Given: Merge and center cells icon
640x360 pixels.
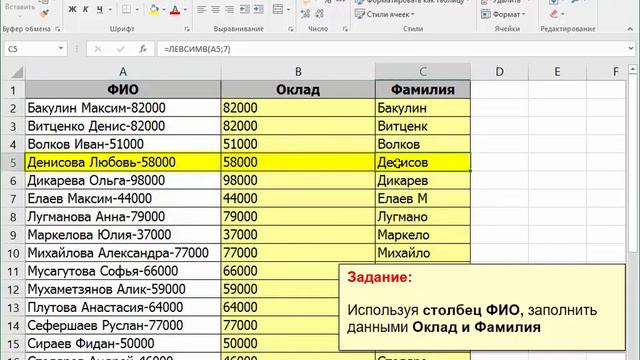Looking at the screenshot, I should [x=278, y=9].
